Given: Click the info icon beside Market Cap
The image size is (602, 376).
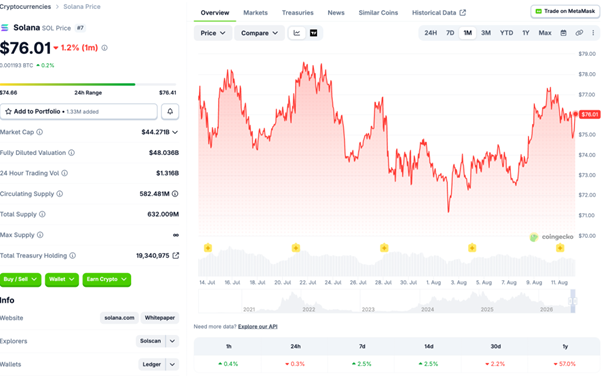Looking at the screenshot, I should pos(40,132).
